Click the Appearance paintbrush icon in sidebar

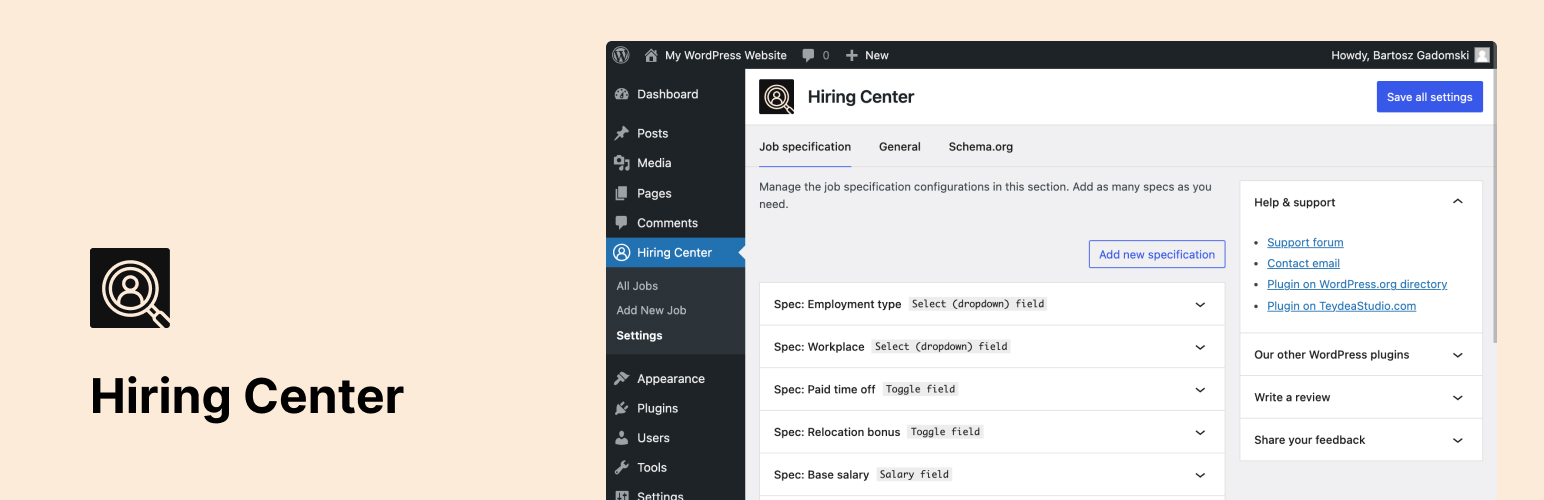[622, 379]
